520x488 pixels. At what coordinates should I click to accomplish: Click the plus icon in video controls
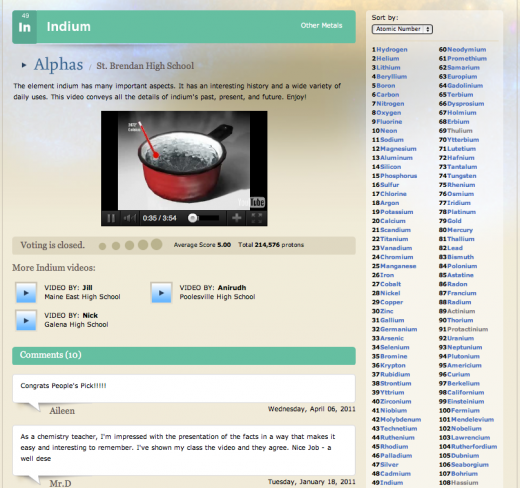pyautogui.click(x=237, y=218)
